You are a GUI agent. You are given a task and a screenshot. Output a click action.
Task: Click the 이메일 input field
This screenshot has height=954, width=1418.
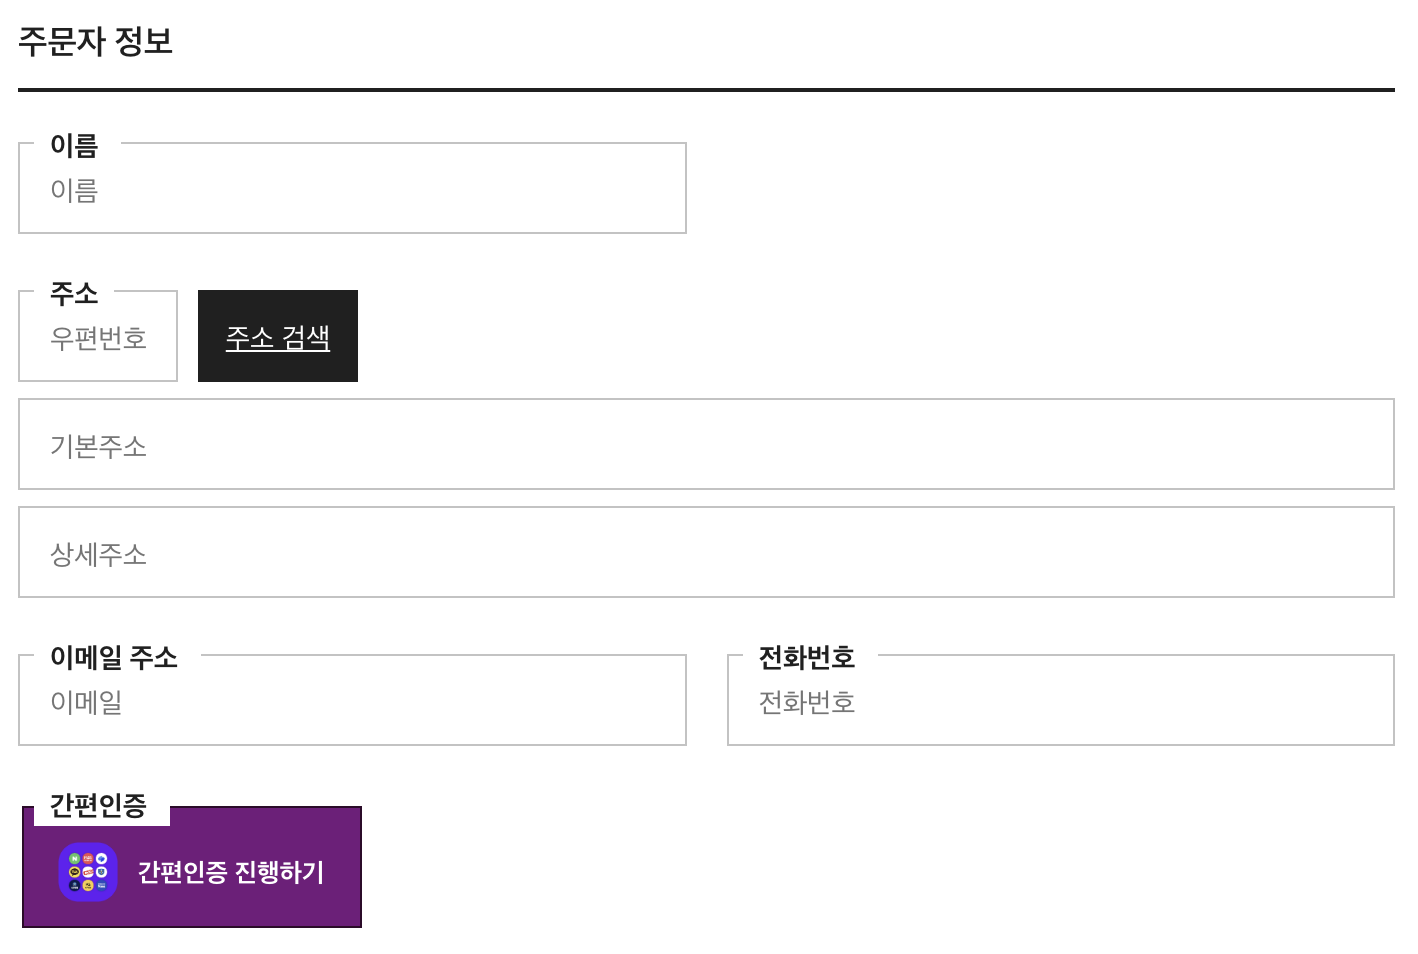coord(352,701)
